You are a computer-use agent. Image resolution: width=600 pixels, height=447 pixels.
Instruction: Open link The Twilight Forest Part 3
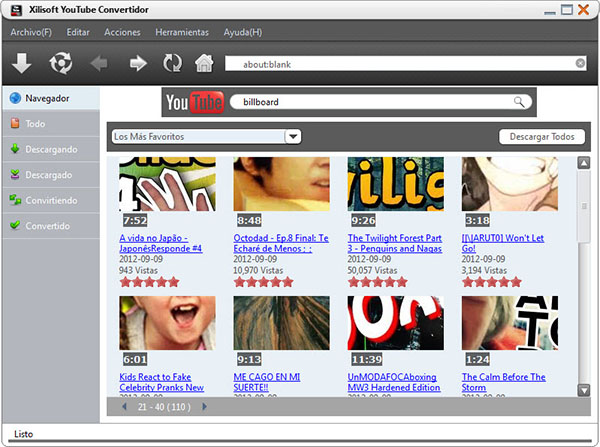click(395, 243)
